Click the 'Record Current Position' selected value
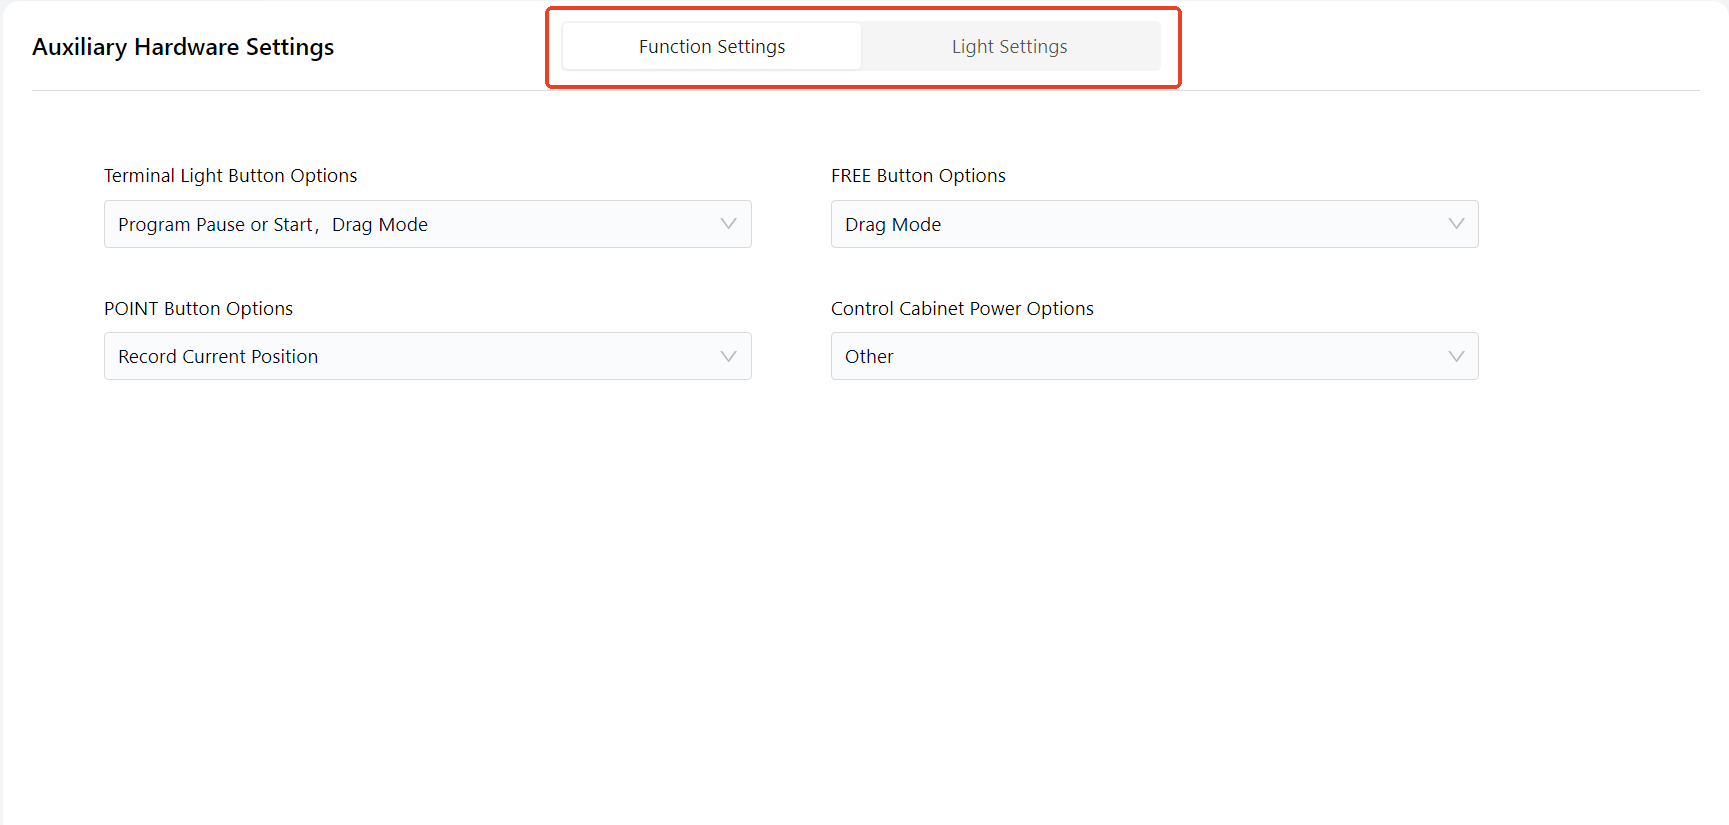The image size is (1729, 825). (x=218, y=357)
